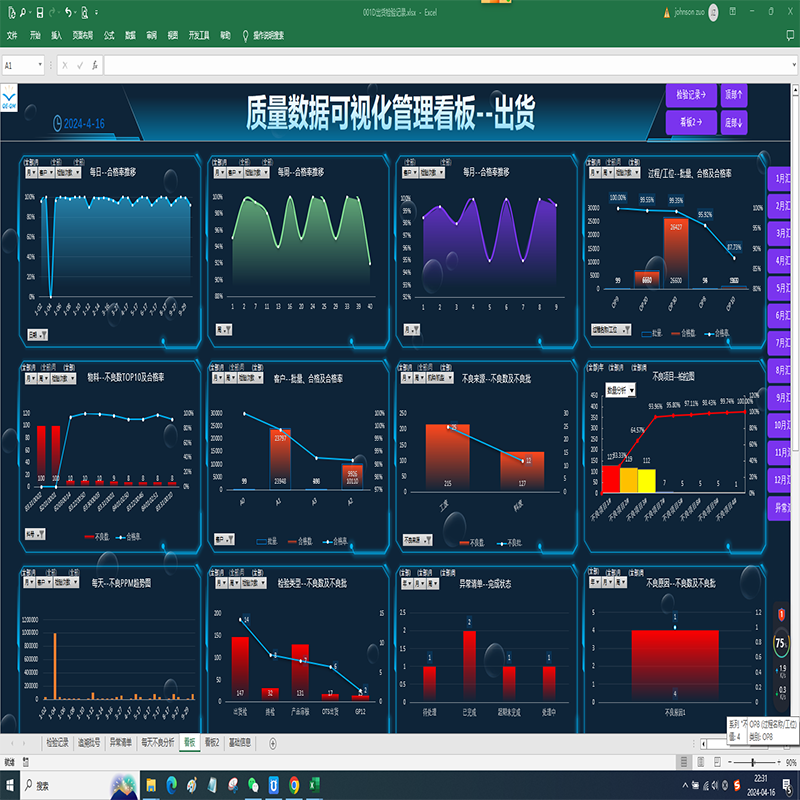Switch to the 检验记录 sheet tab
This screenshot has height=800, width=800.
[x=58, y=743]
